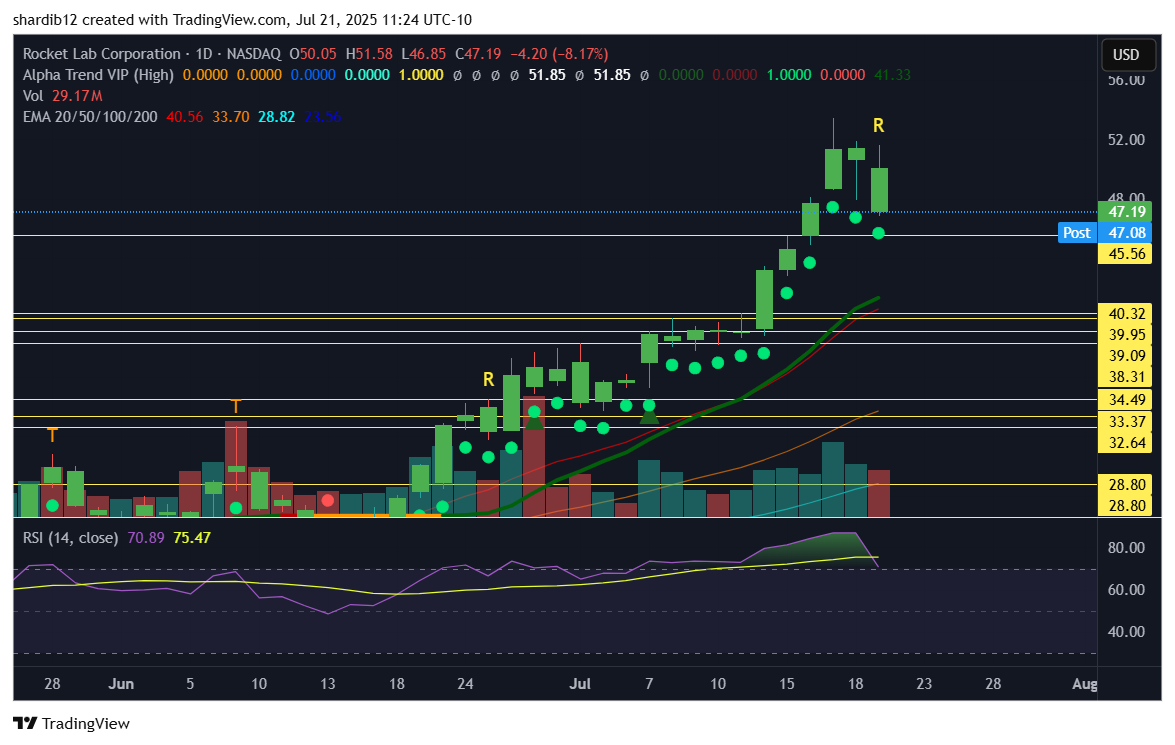
Task: Click the green 47.19 current price label
Action: [1127, 211]
